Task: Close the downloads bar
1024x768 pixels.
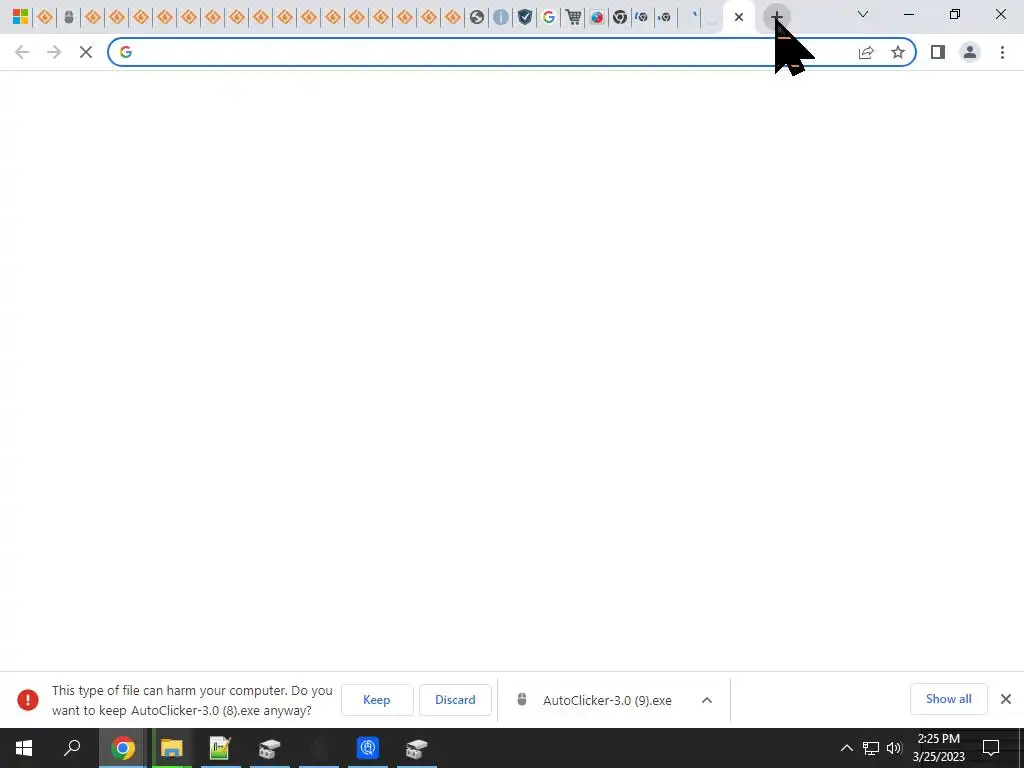Action: point(1006,699)
